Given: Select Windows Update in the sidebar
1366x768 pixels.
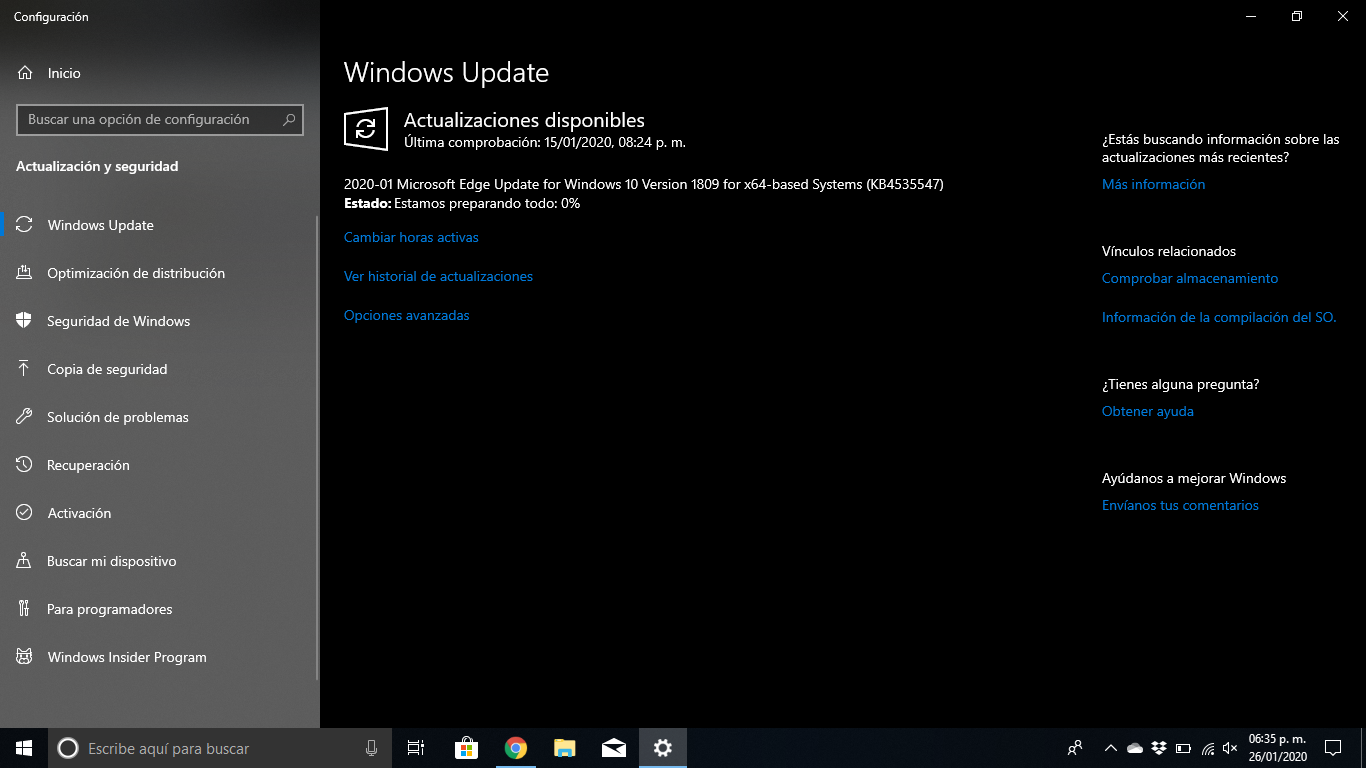Looking at the screenshot, I should [x=160, y=225].
